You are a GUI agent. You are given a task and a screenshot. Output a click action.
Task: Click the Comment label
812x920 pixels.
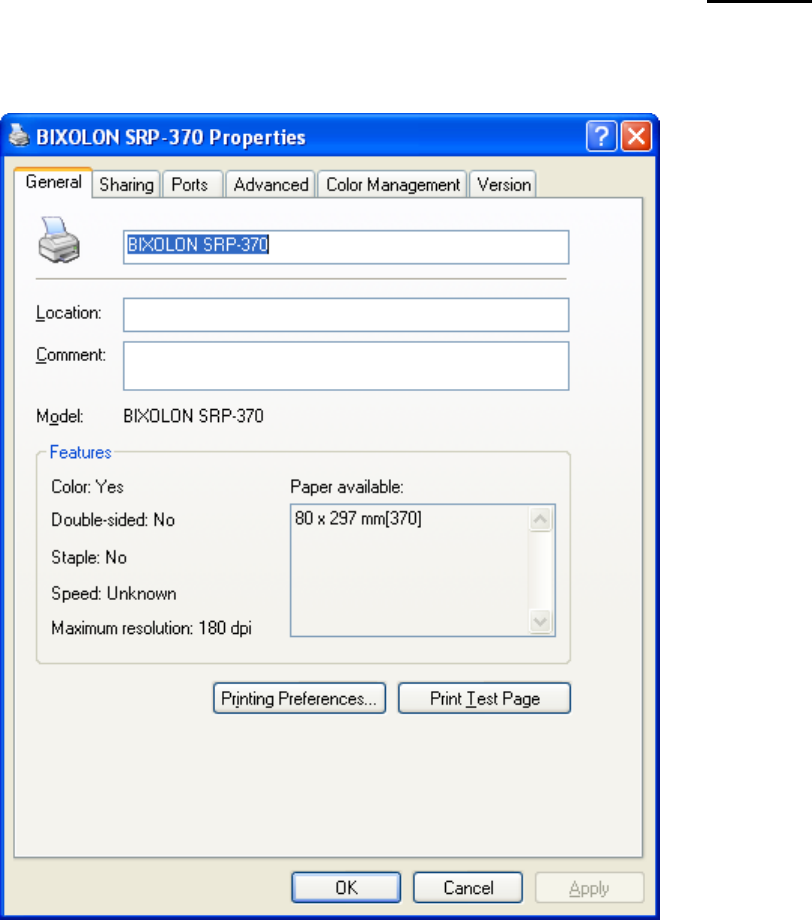pos(71,355)
